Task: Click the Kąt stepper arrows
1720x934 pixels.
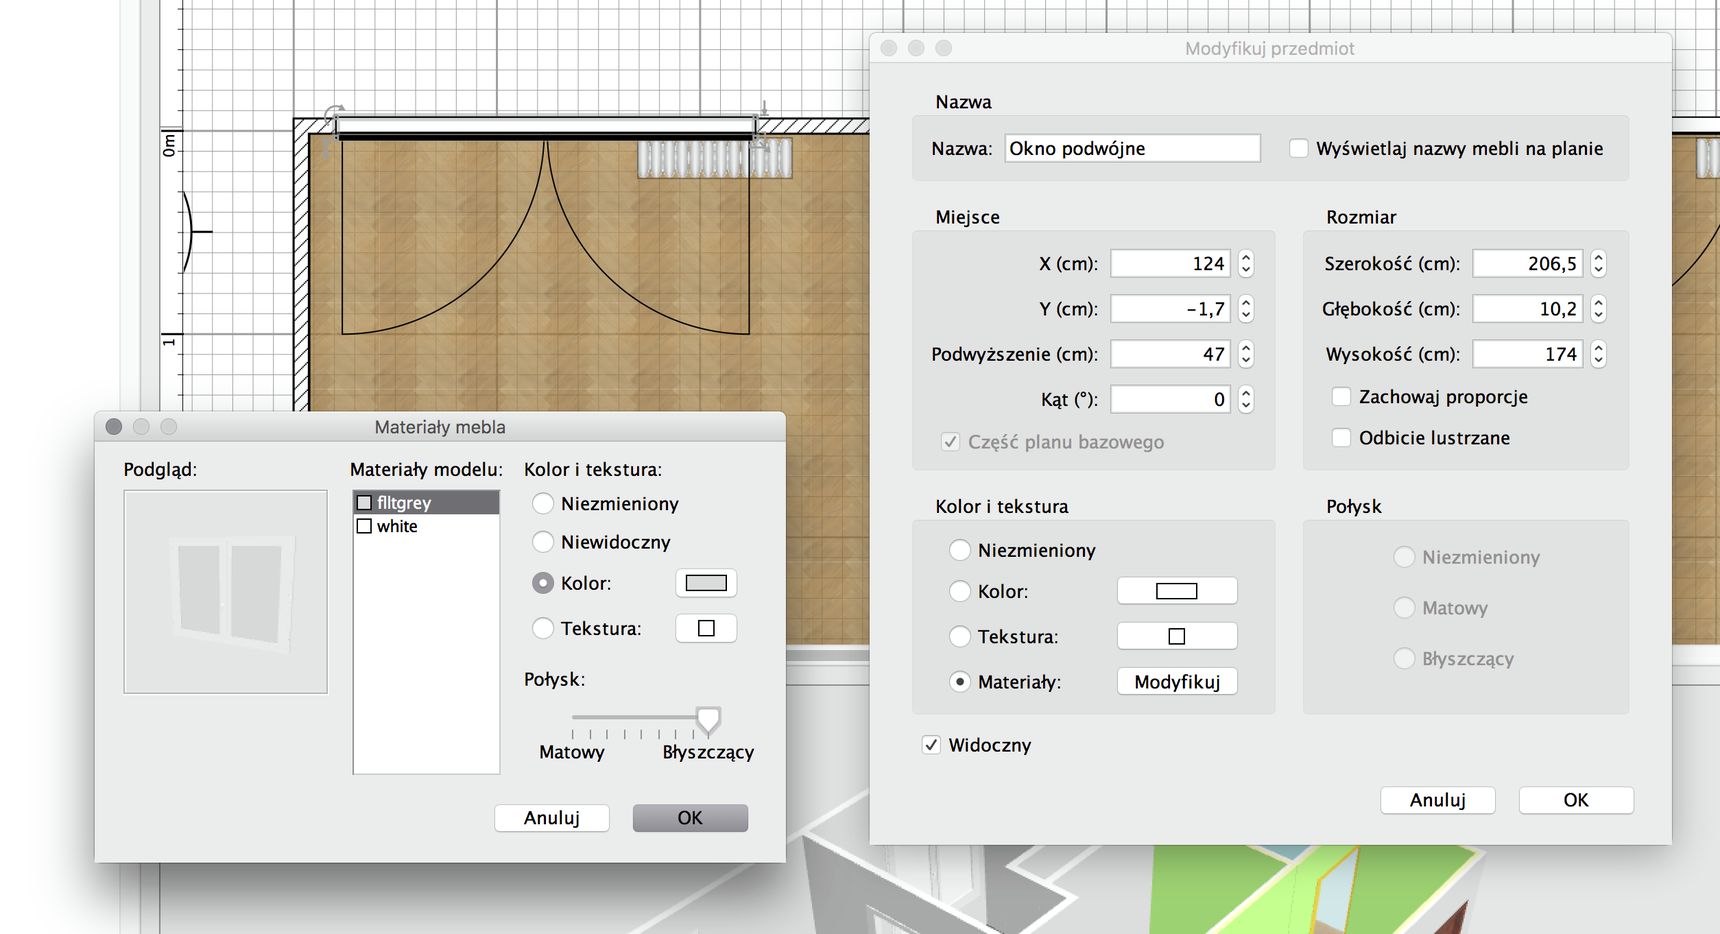Action: (x=1246, y=399)
